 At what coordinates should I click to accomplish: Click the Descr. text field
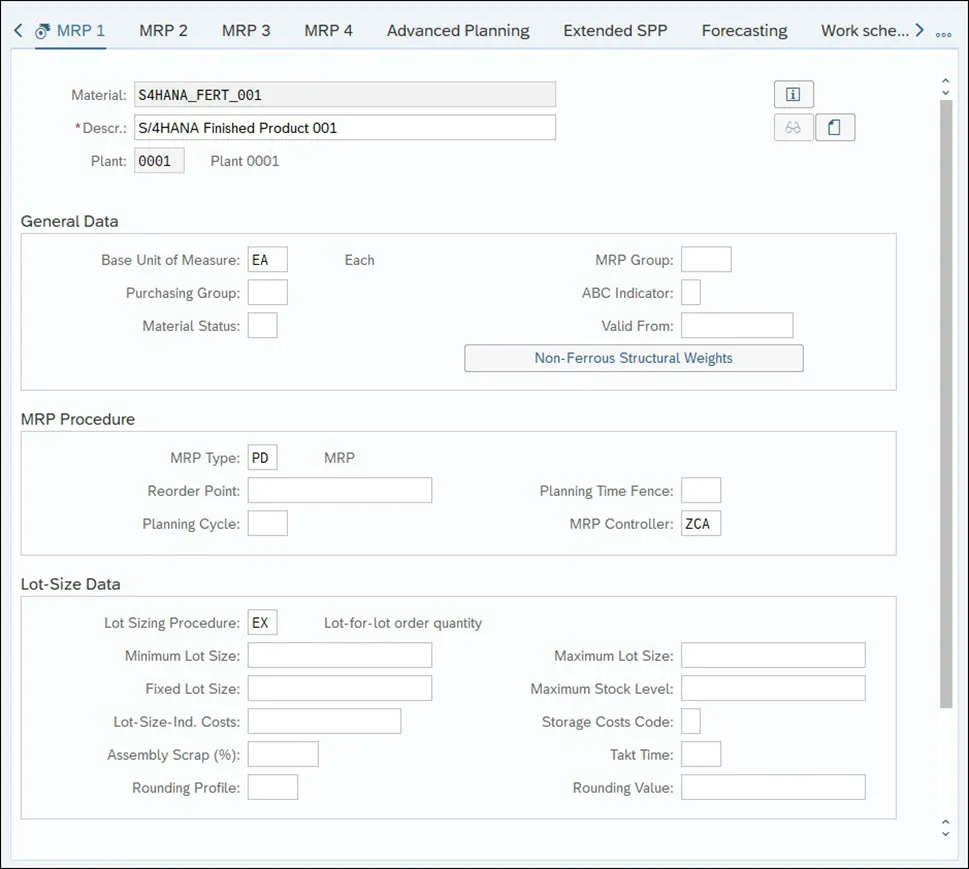pyautogui.click(x=345, y=128)
